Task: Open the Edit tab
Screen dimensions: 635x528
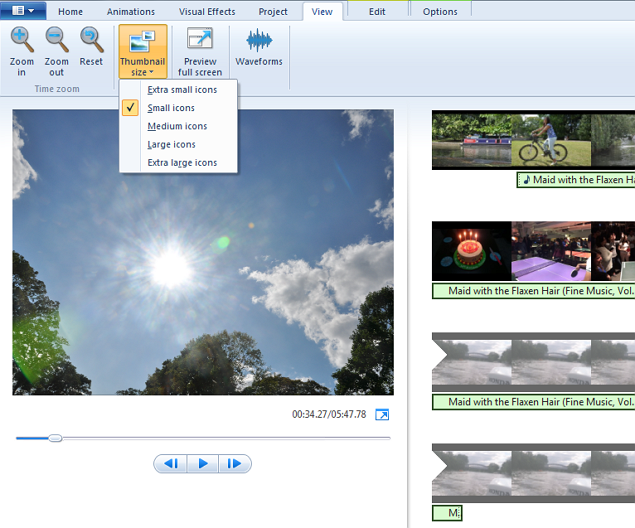Action: pos(377,12)
